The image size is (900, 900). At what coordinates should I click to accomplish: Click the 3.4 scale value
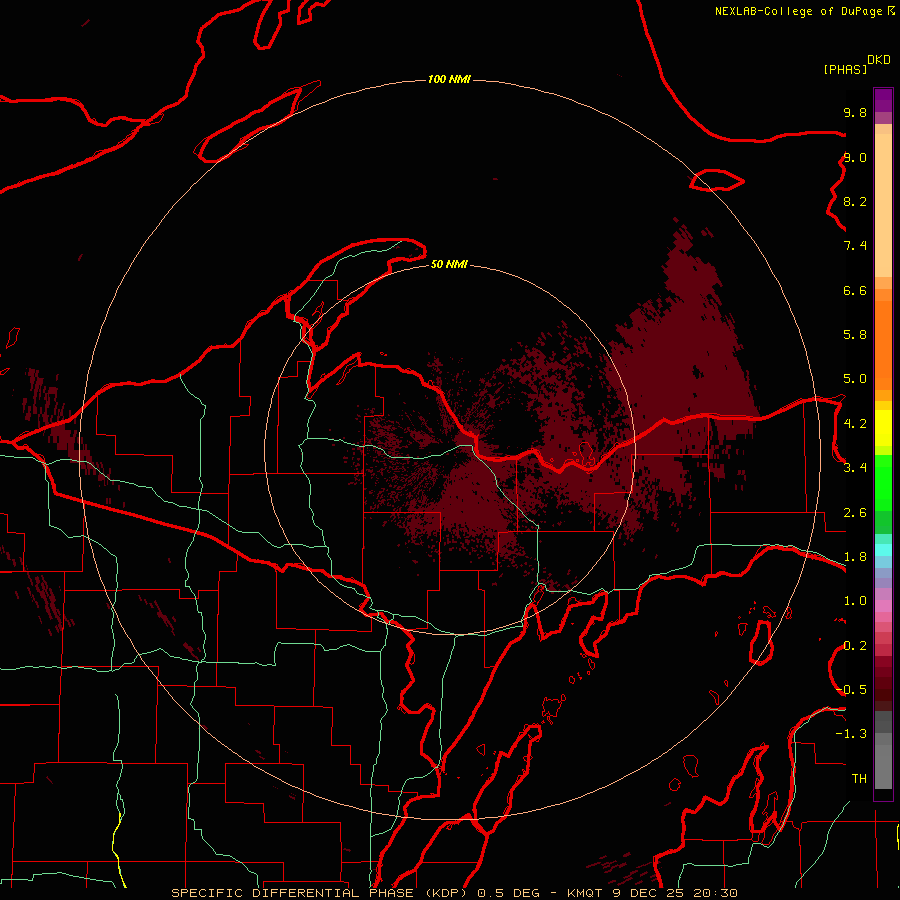[855, 468]
